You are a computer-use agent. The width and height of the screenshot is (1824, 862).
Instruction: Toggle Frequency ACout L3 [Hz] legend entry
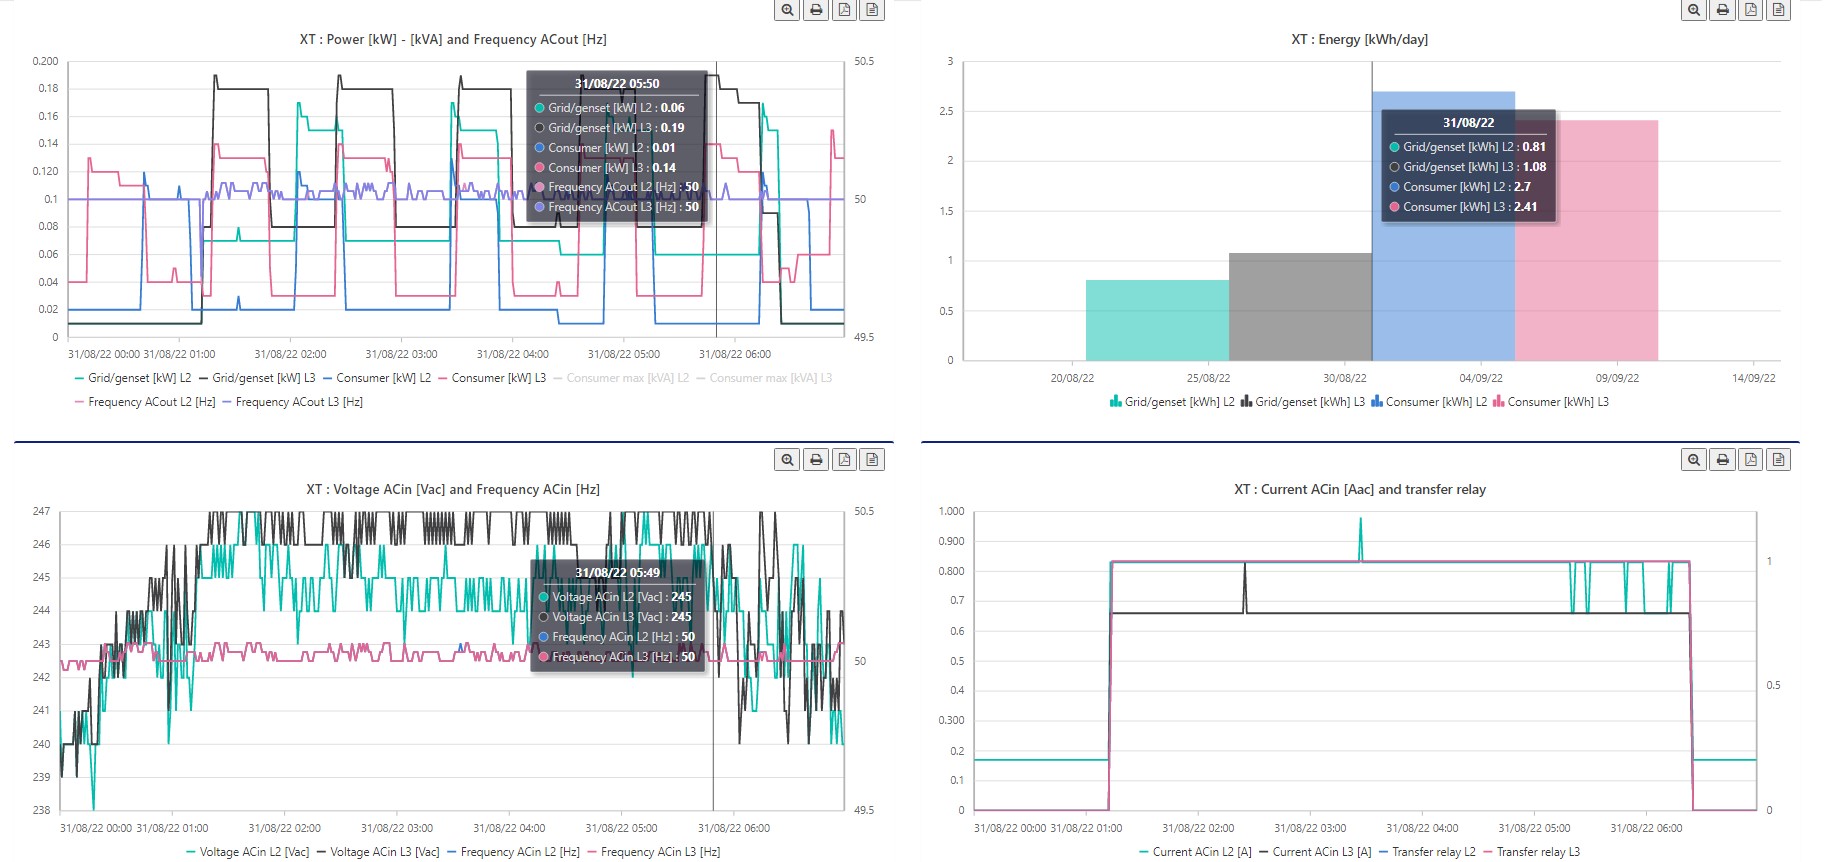pyautogui.click(x=292, y=402)
